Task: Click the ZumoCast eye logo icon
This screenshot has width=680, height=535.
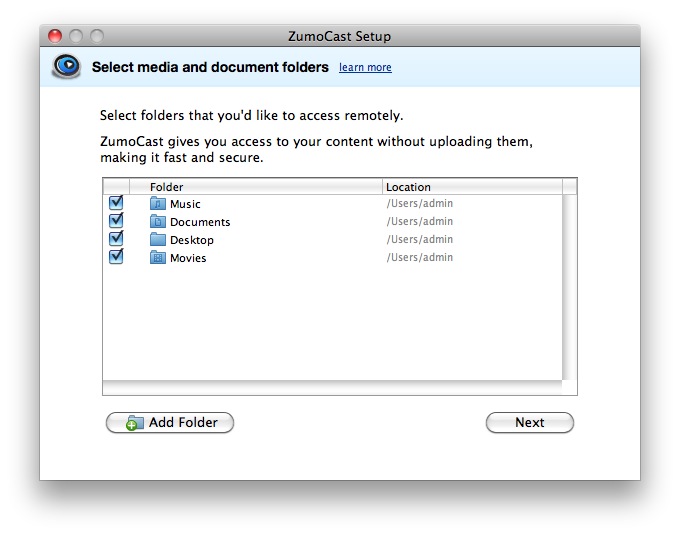Action: [x=66, y=66]
